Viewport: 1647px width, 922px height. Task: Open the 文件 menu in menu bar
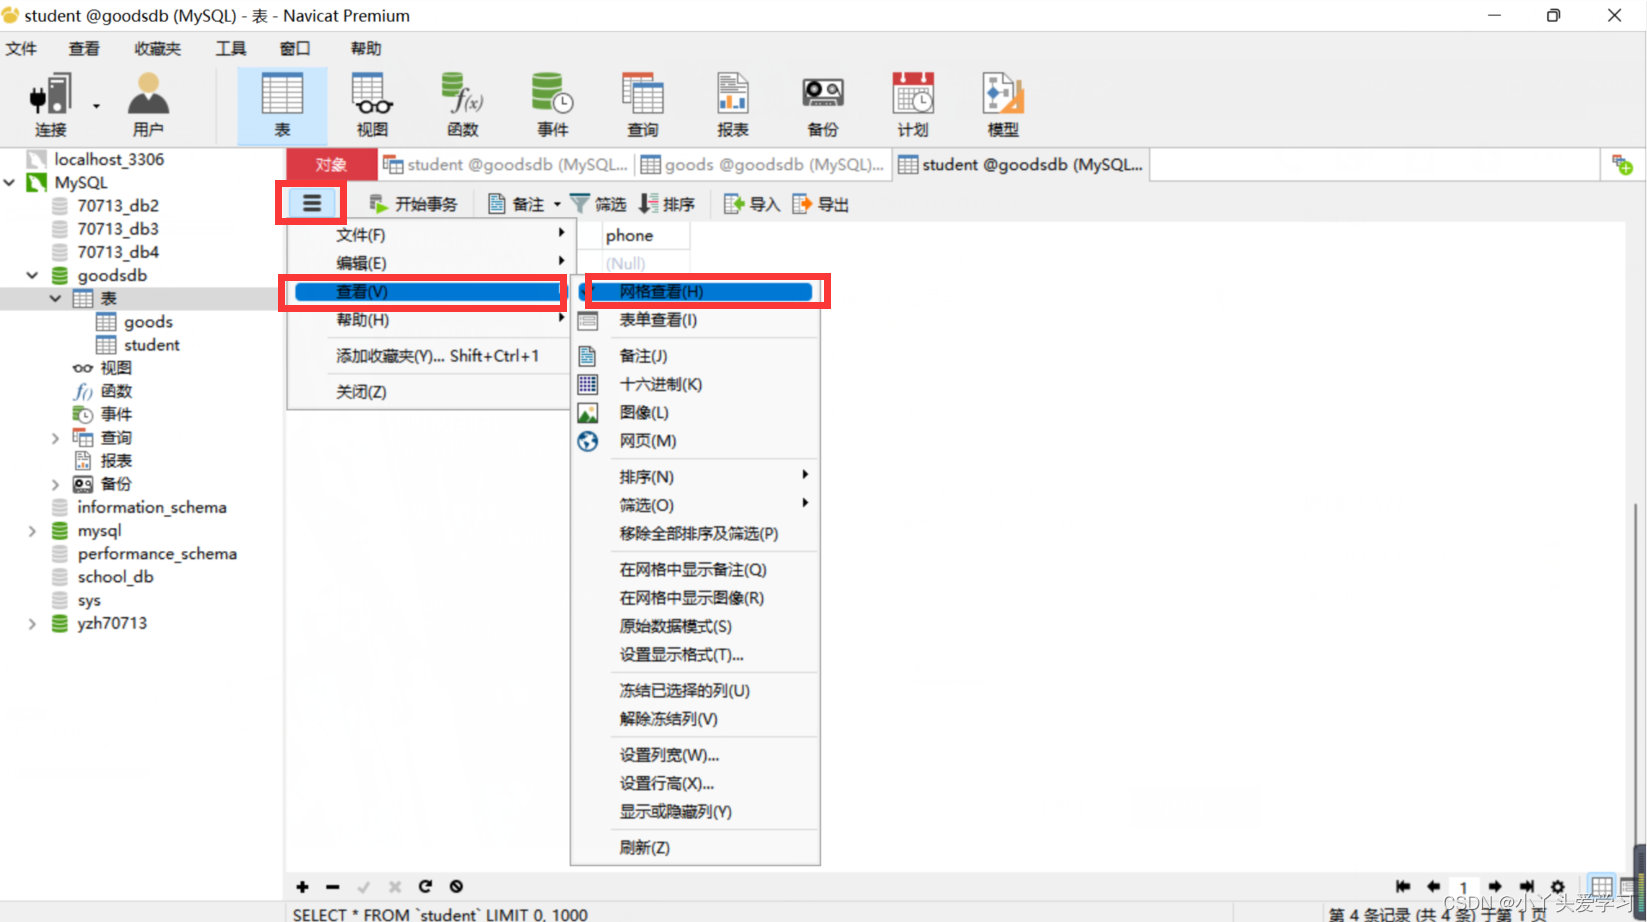coord(21,48)
